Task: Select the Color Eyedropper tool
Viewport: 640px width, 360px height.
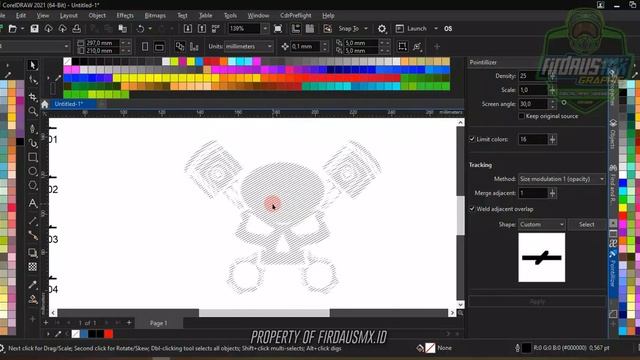Action: coord(33,284)
